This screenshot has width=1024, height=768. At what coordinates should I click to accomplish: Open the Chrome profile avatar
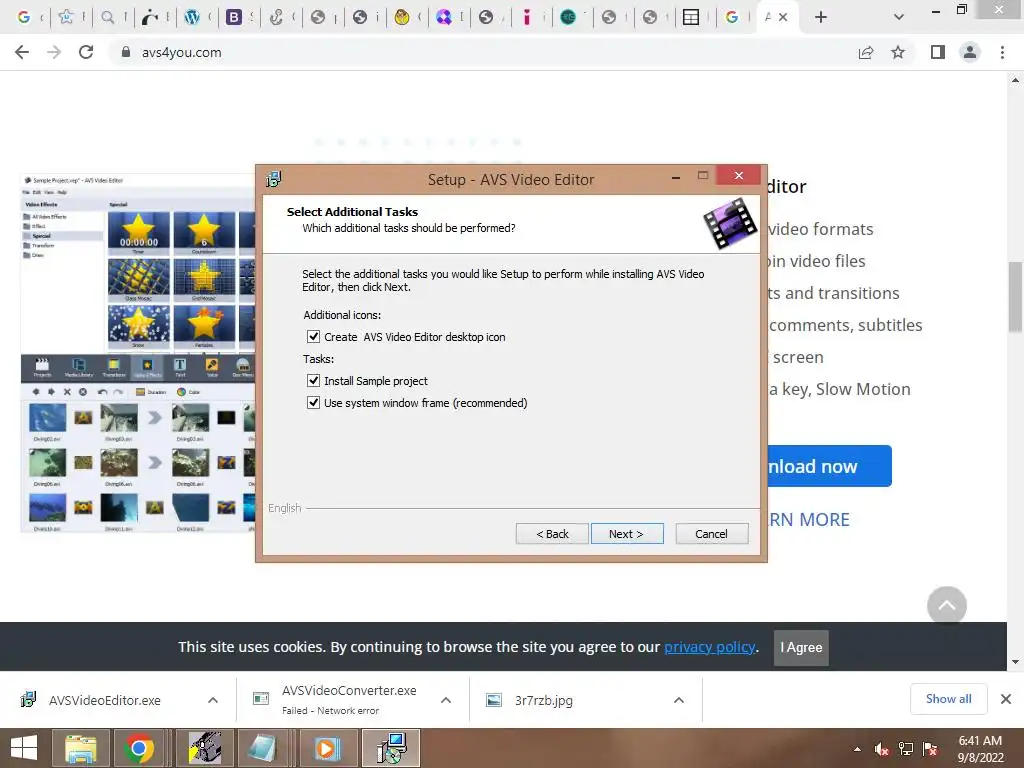[x=970, y=52]
